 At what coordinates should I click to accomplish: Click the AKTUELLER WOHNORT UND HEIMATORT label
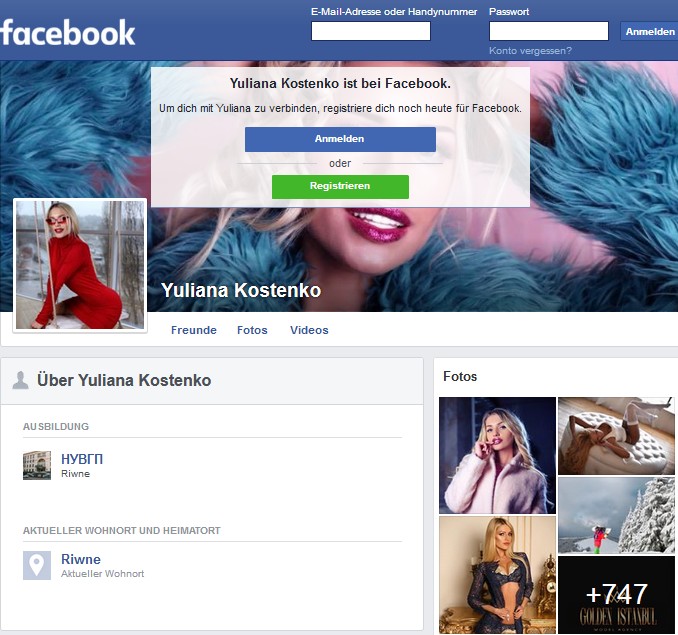pyautogui.click(x=122, y=530)
